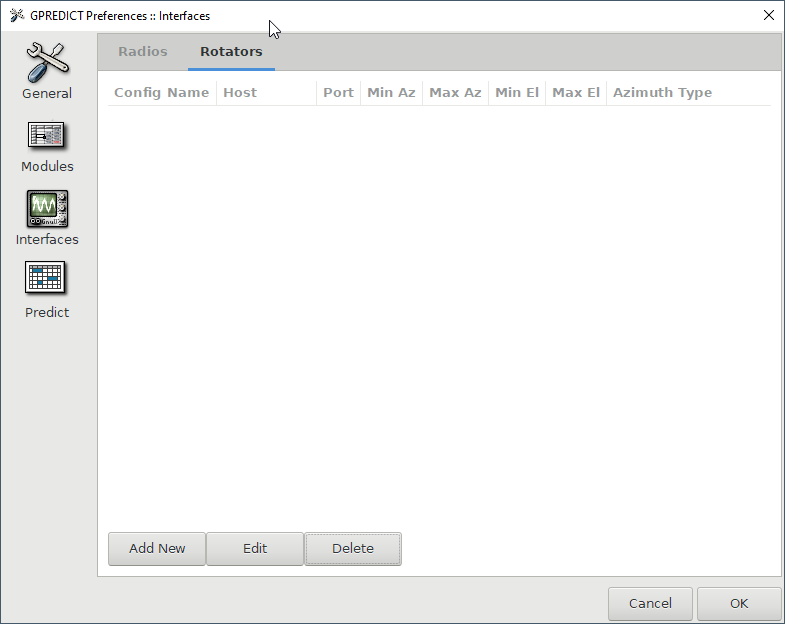Click the Azimuth Type column header
785x624 pixels.
[x=688, y=93]
